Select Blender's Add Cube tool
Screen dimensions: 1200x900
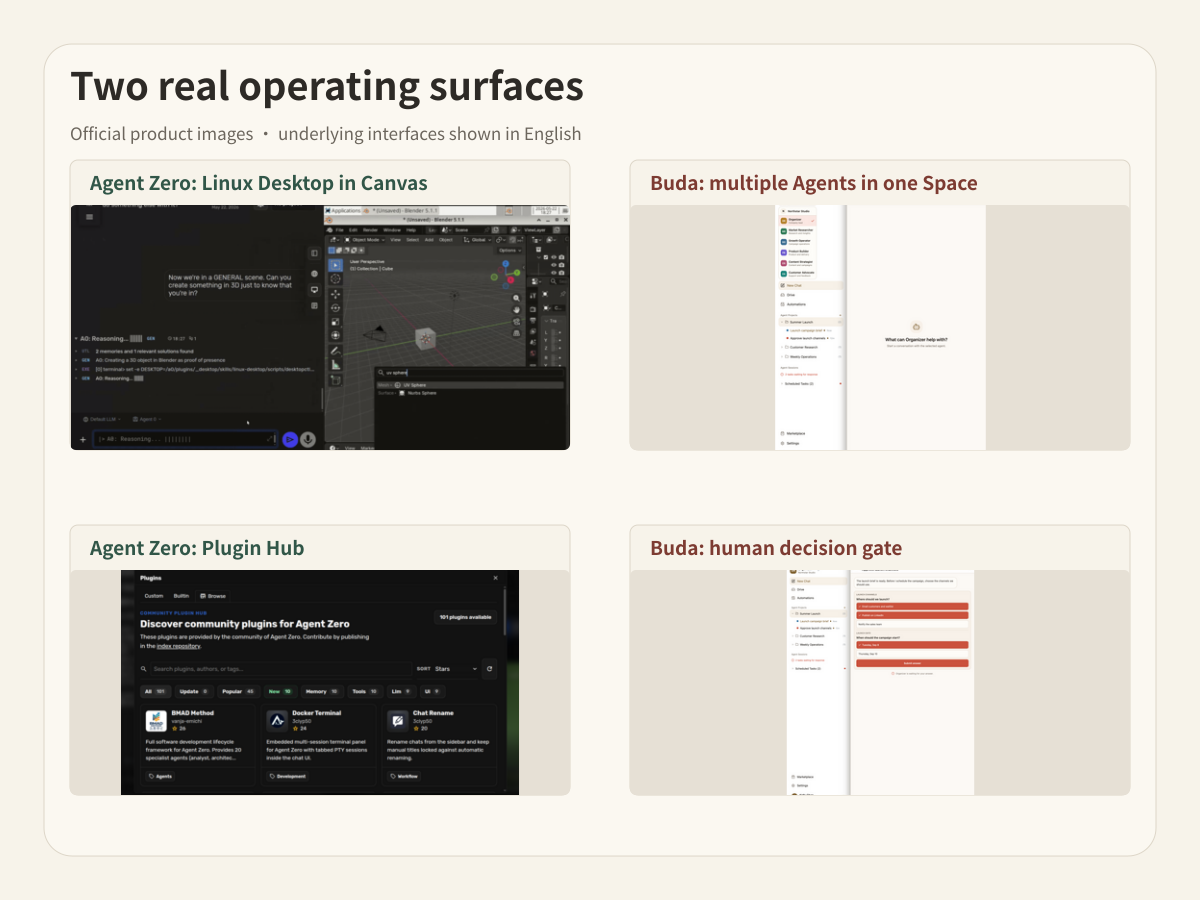tap(335, 380)
